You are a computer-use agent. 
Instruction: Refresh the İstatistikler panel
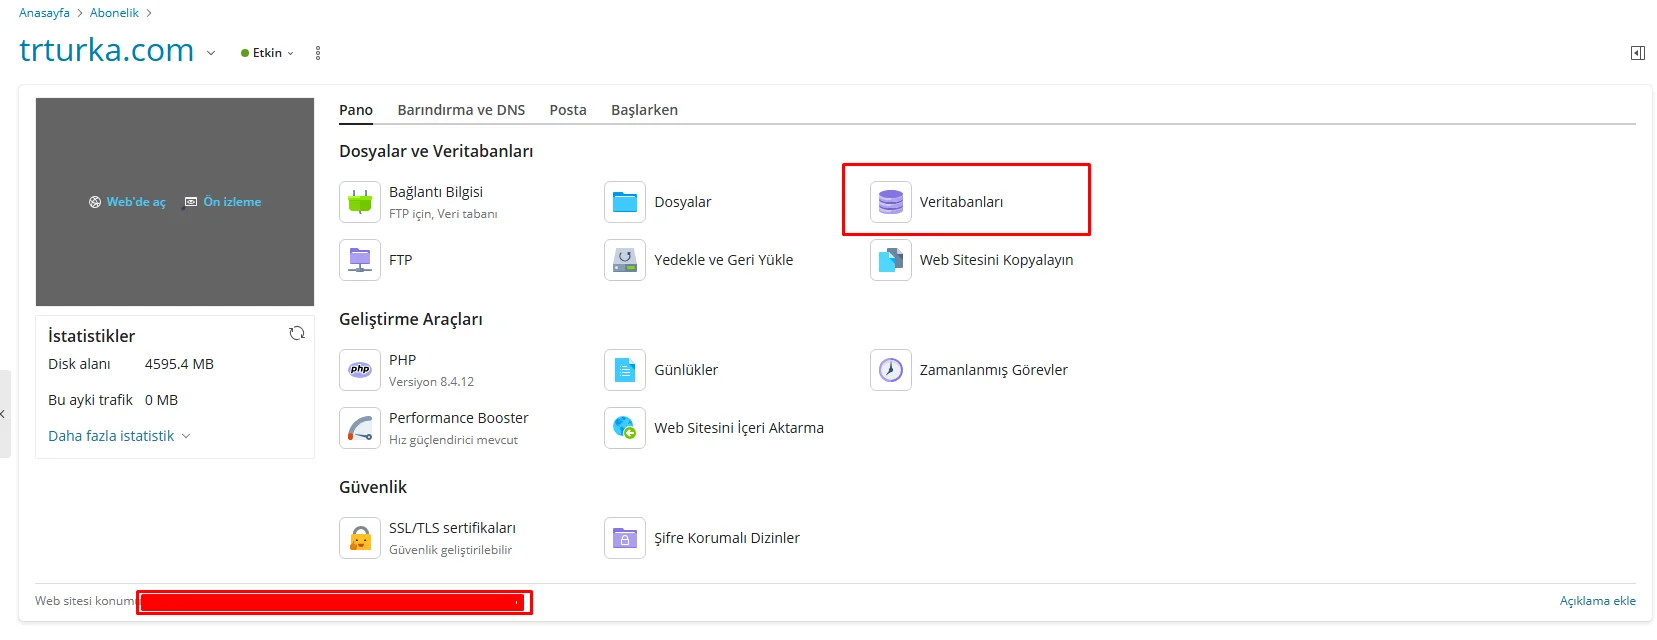[x=297, y=334]
